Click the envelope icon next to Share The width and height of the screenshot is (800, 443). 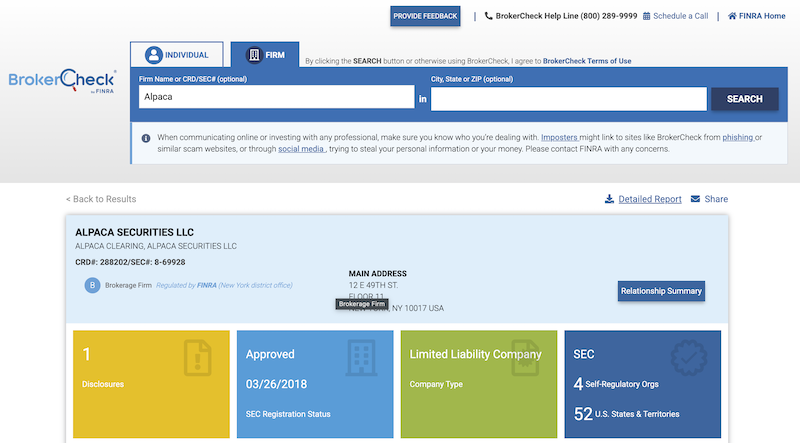coord(695,199)
